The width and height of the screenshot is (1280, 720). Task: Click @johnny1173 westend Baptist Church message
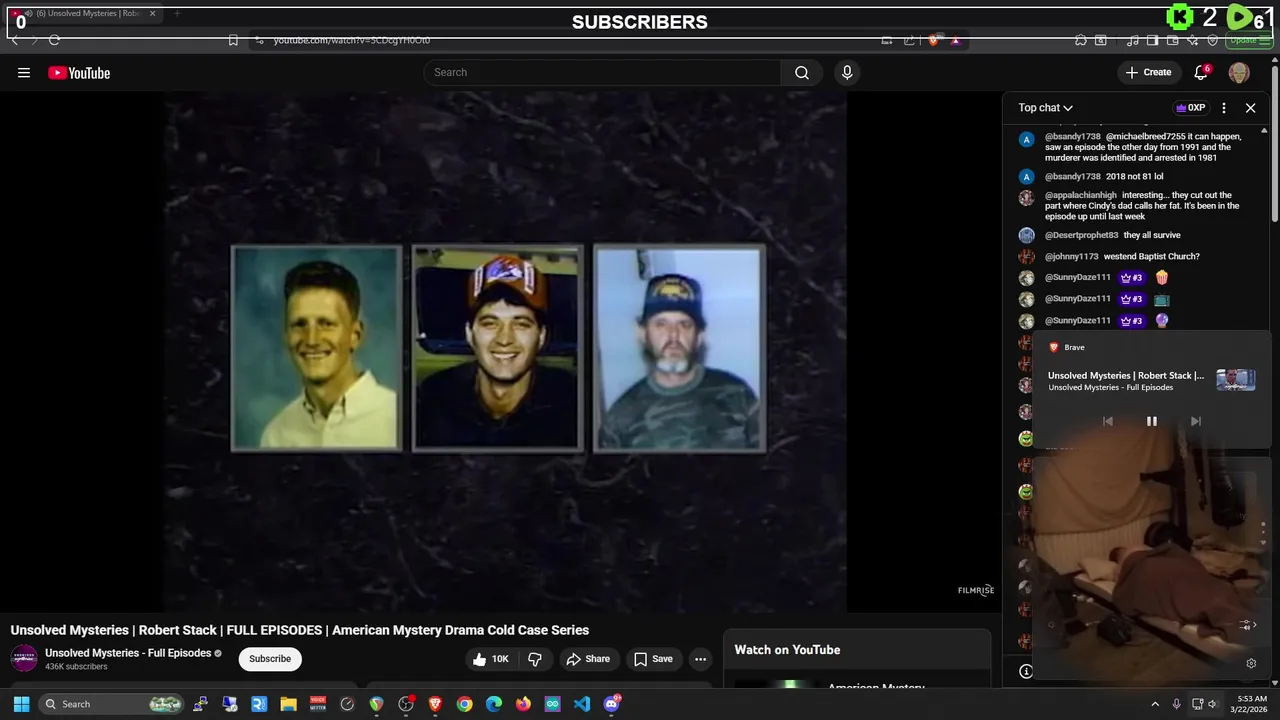pos(1122,256)
